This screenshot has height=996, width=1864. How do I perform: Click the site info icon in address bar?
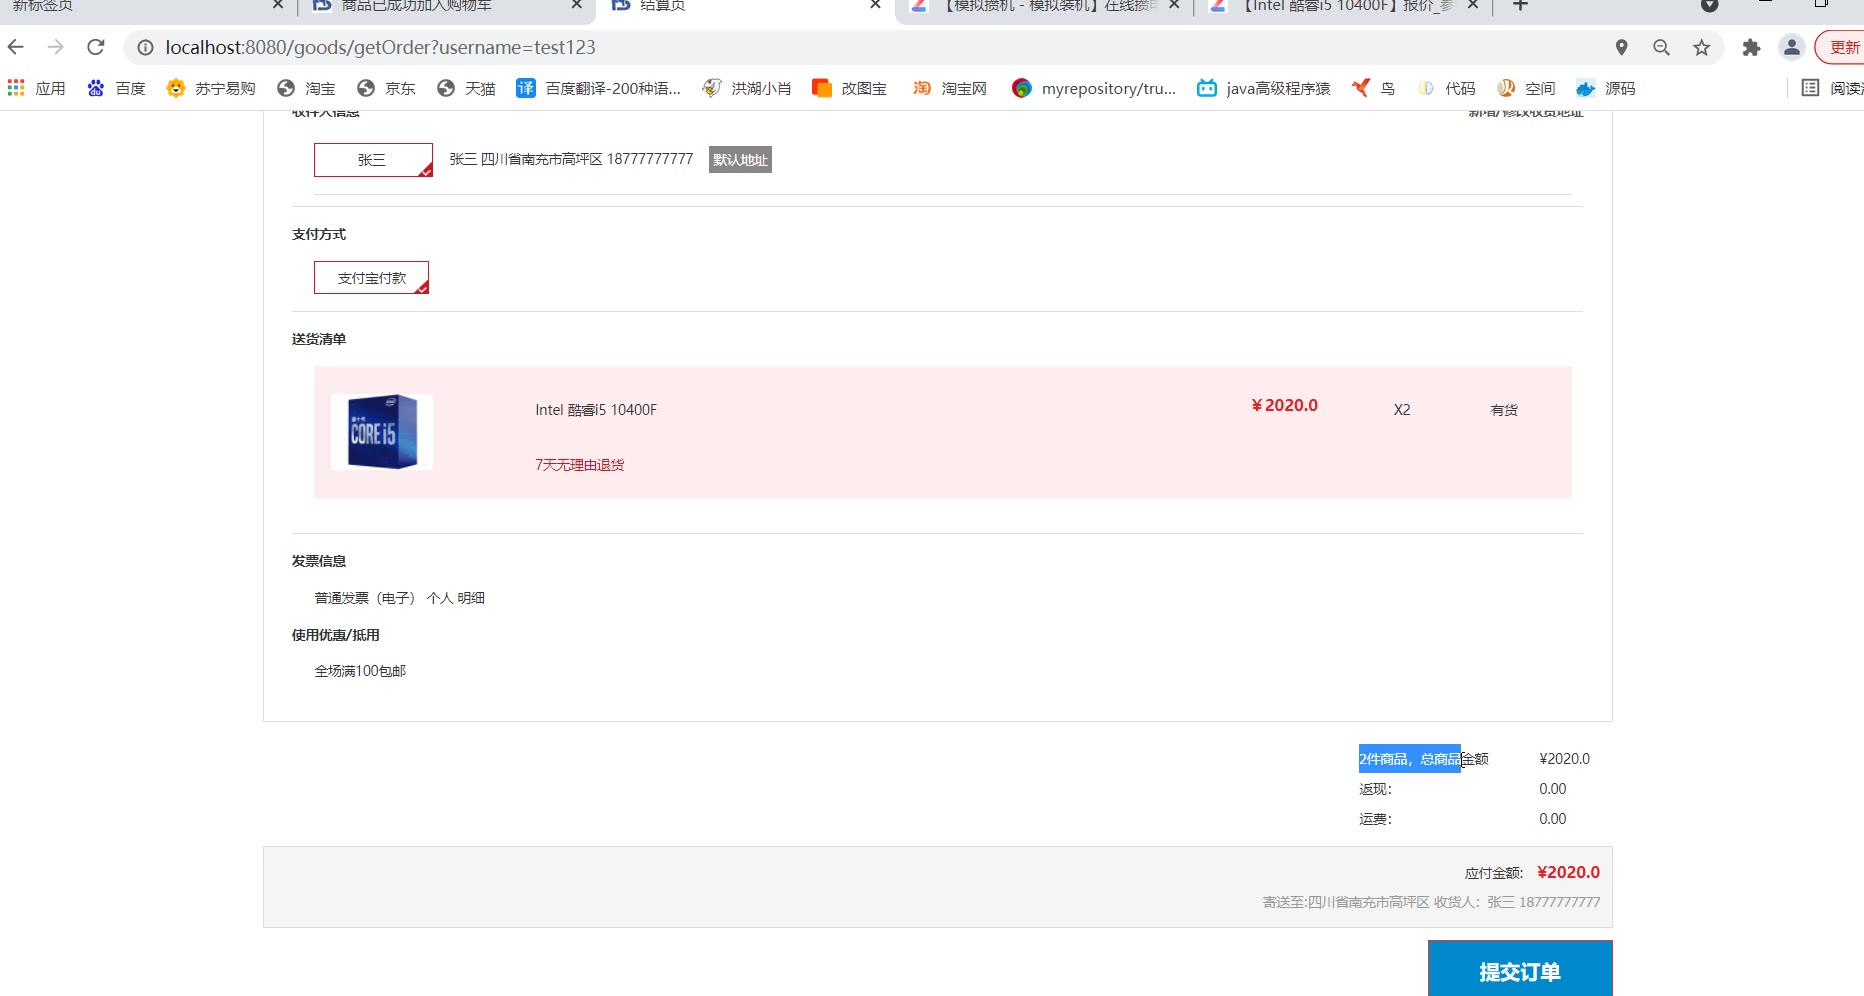pyautogui.click(x=145, y=47)
